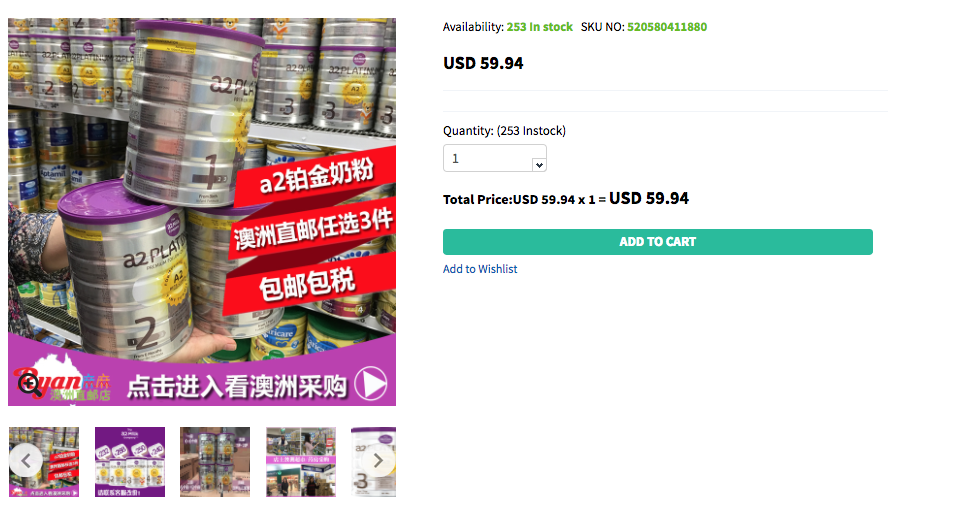Select the last thumbnail showing stage 3 can
Screen dimensions: 963x516
[x=373, y=462]
